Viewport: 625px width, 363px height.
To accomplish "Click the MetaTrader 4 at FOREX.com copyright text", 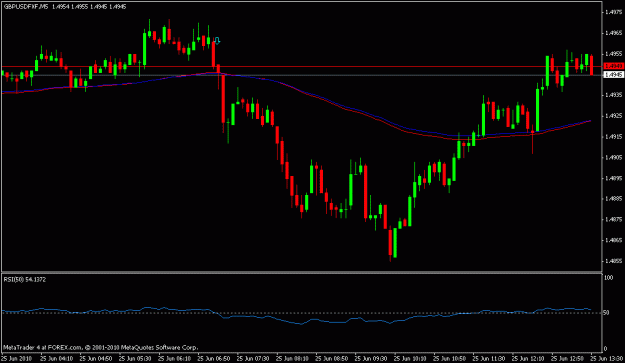I will pos(100,347).
